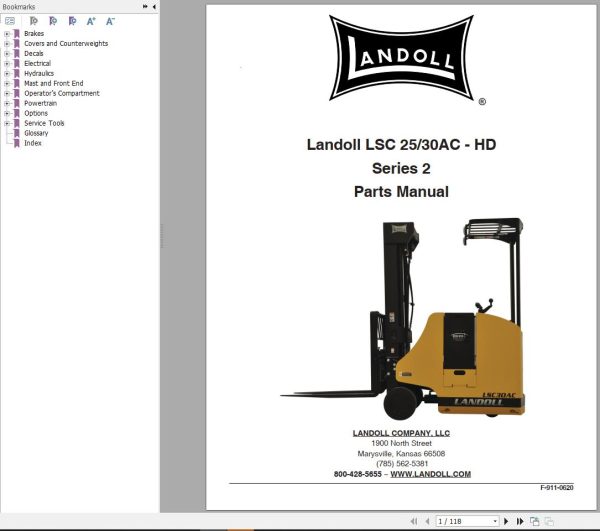600x531 pixels.
Task: Click the purple bookmark icon beside Glossary
Action: (x=16, y=133)
